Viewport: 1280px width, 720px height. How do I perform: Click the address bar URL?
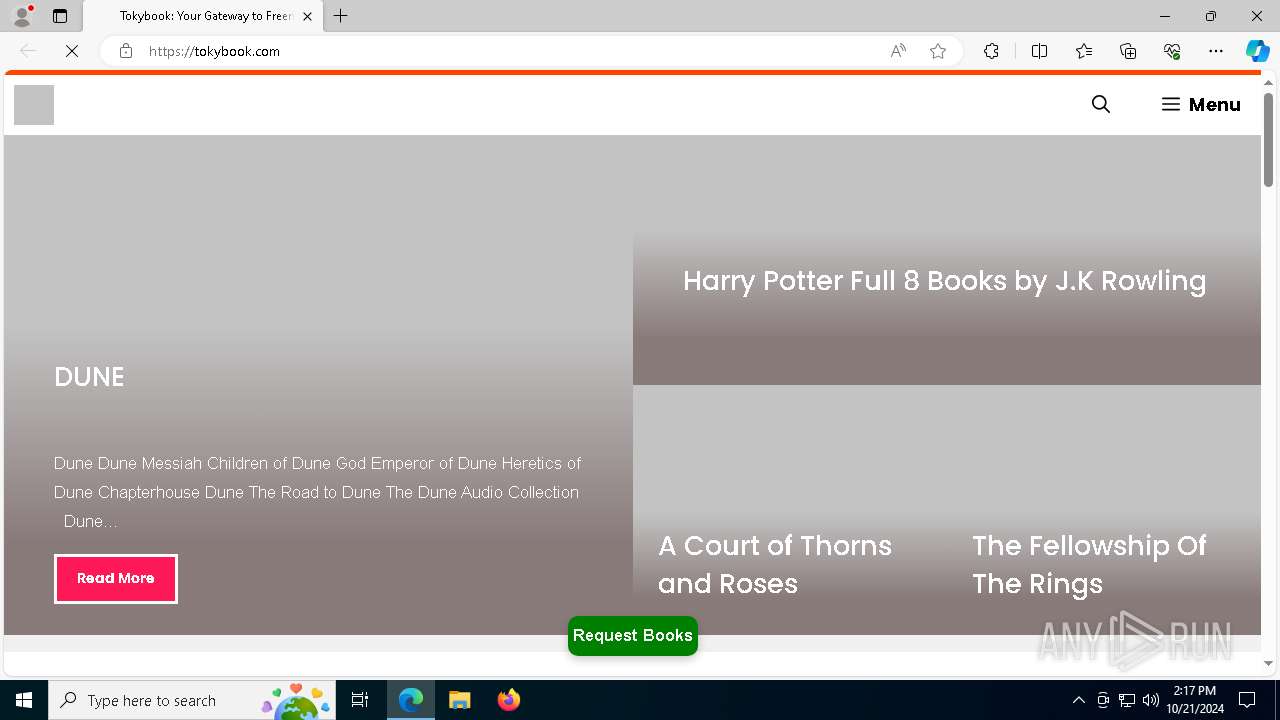214,51
